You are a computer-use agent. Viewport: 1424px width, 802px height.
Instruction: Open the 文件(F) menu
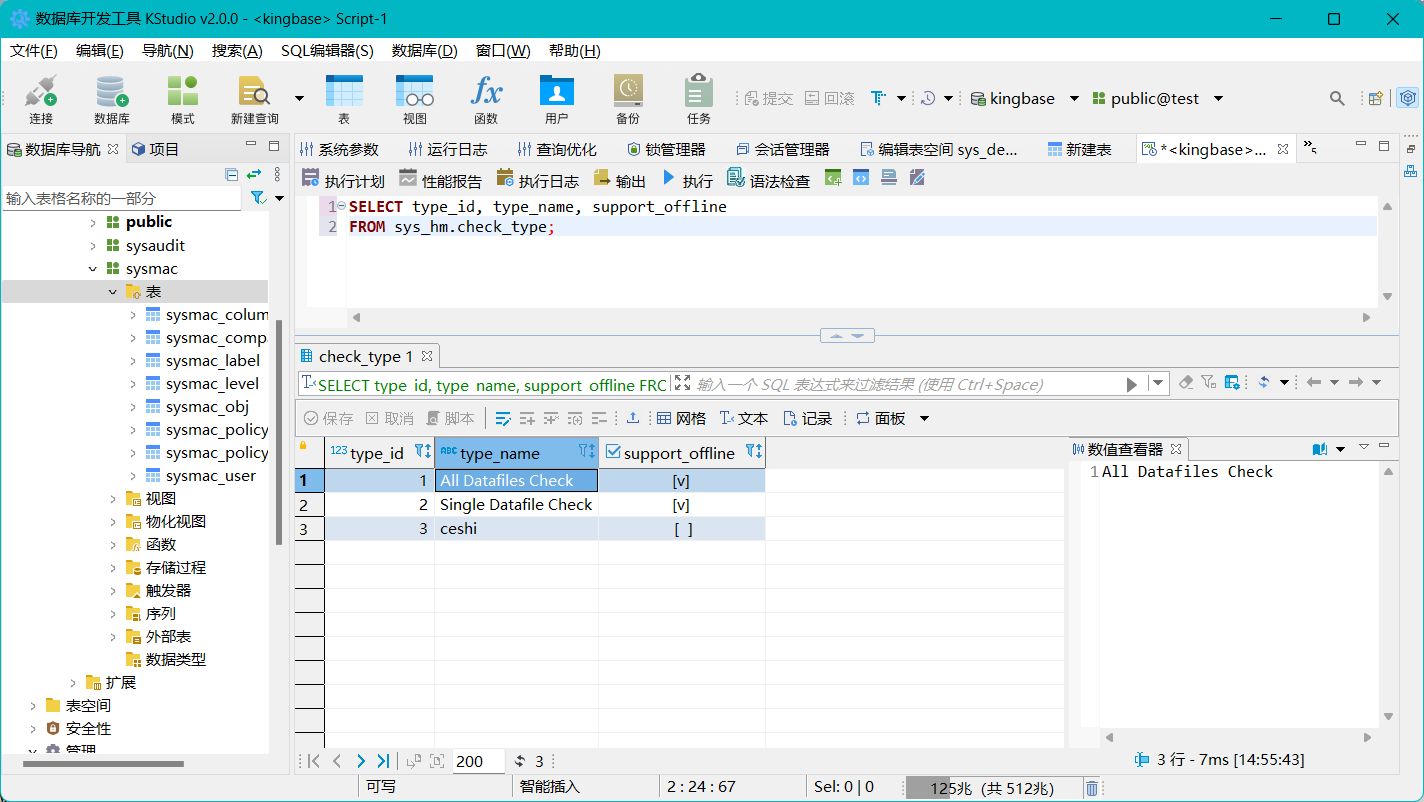[x=34, y=51]
